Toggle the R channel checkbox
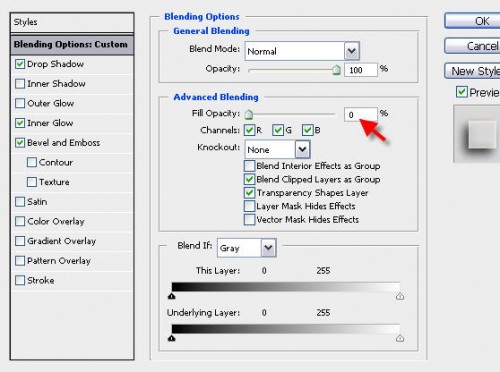 point(249,130)
